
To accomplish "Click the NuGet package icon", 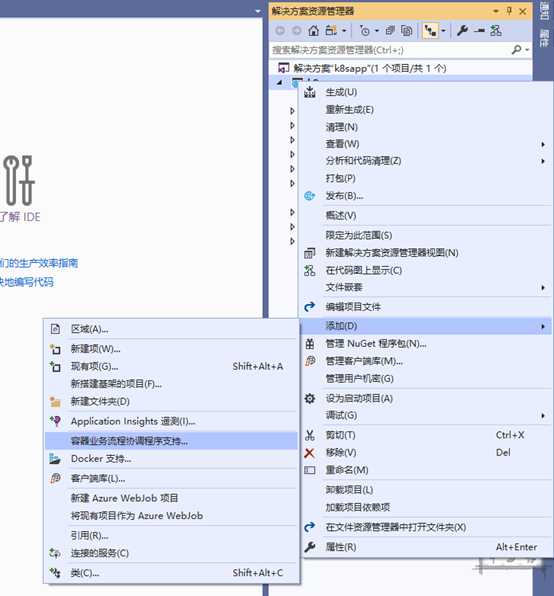I will 310,344.
